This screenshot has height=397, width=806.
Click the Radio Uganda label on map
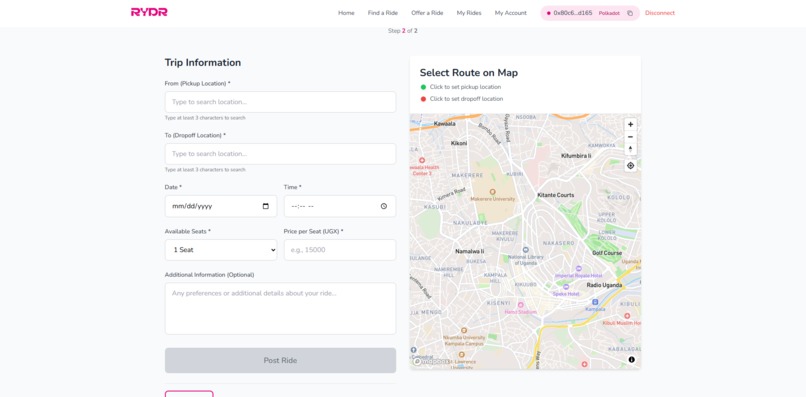coord(604,285)
